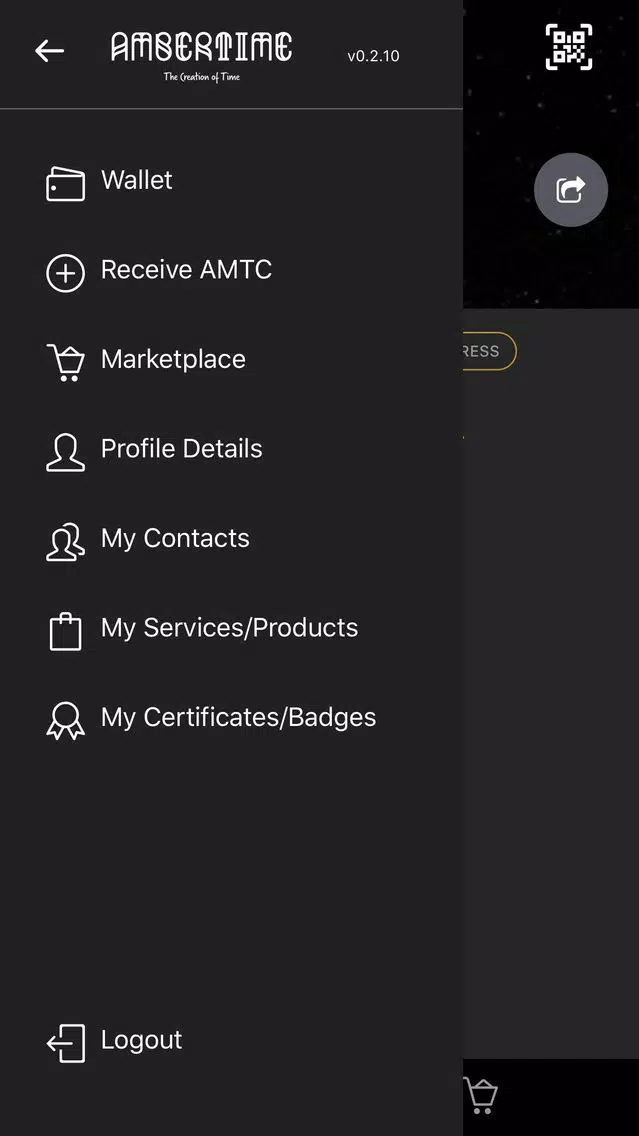Click the shopping bag Services icon

(x=65, y=632)
